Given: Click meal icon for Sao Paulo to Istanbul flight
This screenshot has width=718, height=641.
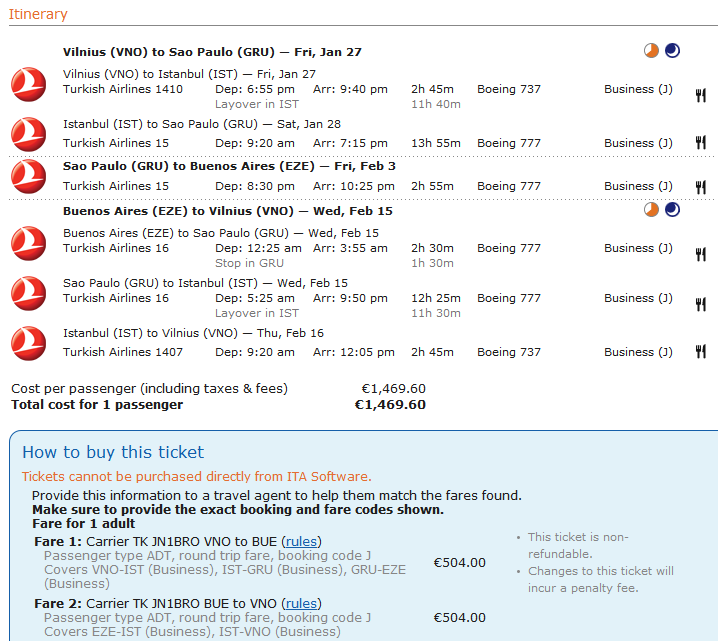Looking at the screenshot, I should [x=701, y=304].
